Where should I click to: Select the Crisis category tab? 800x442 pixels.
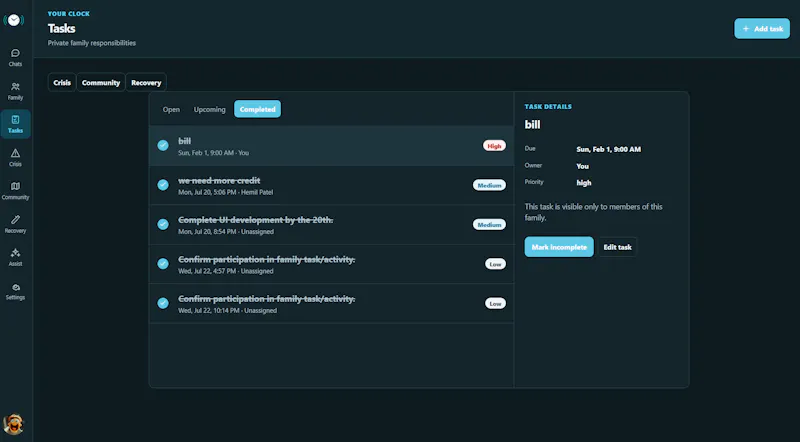[62, 83]
